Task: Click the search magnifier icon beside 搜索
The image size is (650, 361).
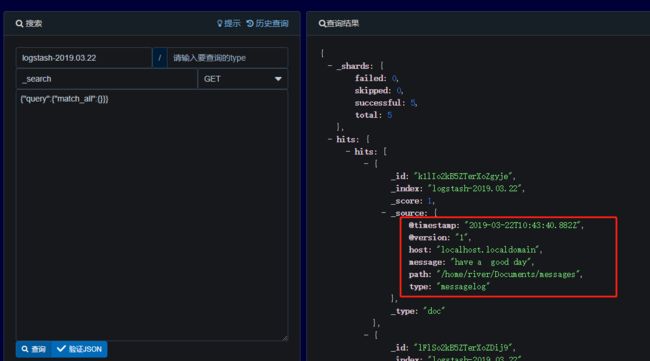Action: click(x=19, y=24)
